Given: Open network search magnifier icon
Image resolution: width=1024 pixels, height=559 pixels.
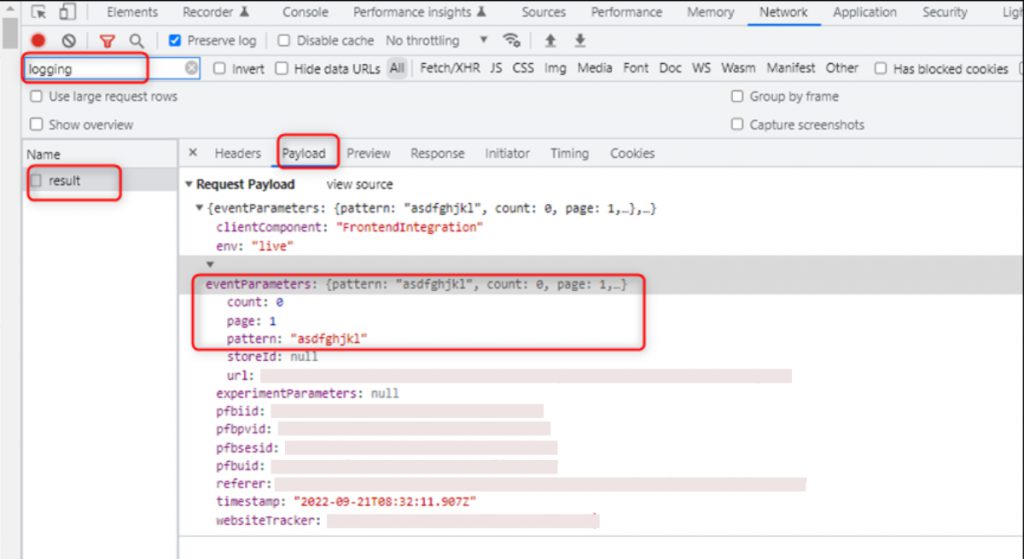Looking at the screenshot, I should pos(136,41).
